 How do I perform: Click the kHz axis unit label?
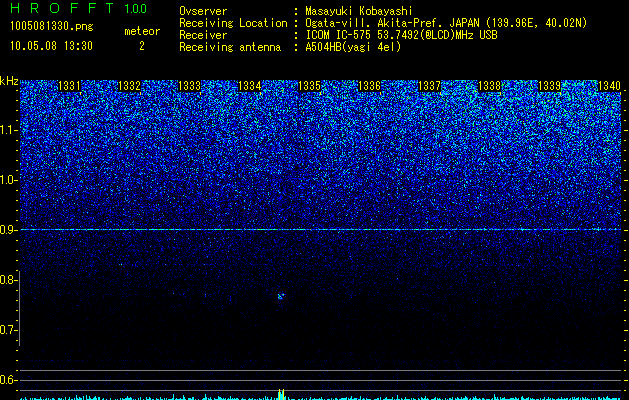click(9, 81)
